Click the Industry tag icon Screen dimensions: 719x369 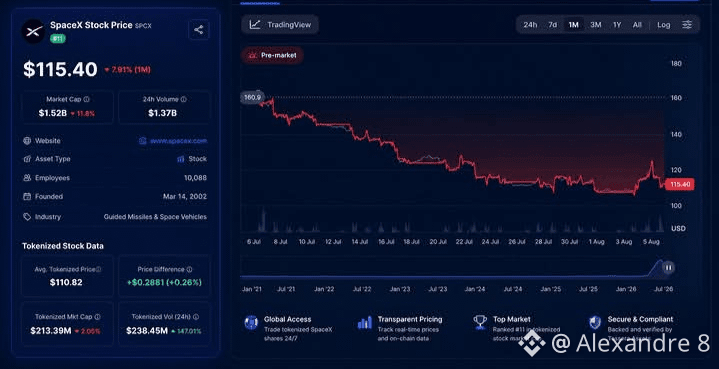click(x=27, y=217)
